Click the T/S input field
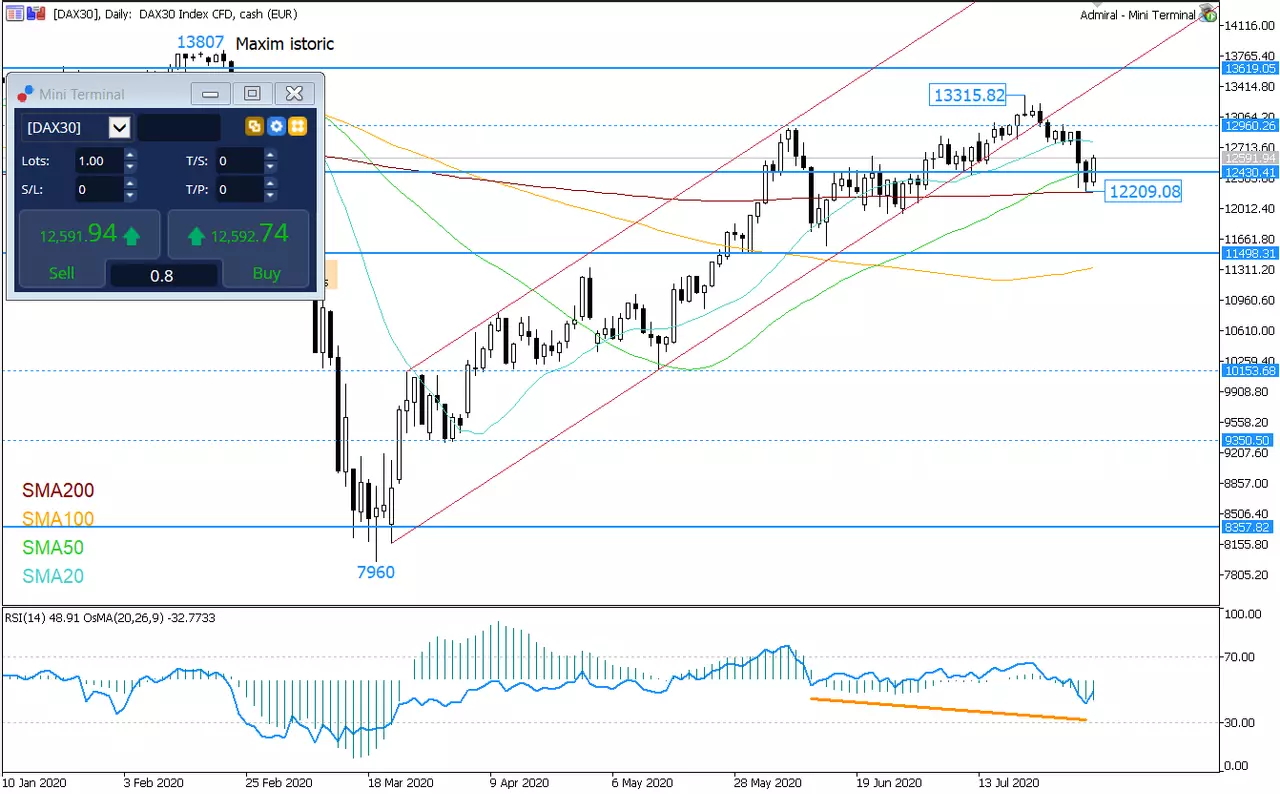The image size is (1280, 794). click(238, 161)
